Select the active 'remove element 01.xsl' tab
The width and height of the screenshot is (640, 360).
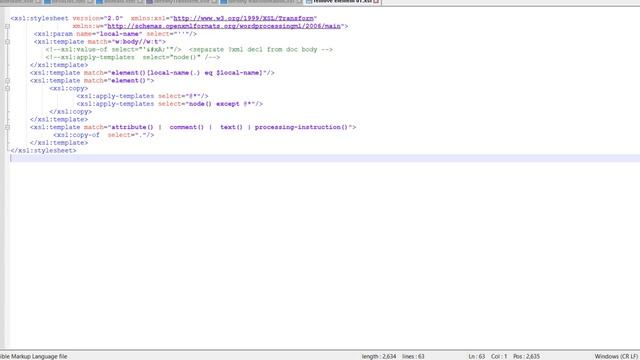[x=343, y=2]
